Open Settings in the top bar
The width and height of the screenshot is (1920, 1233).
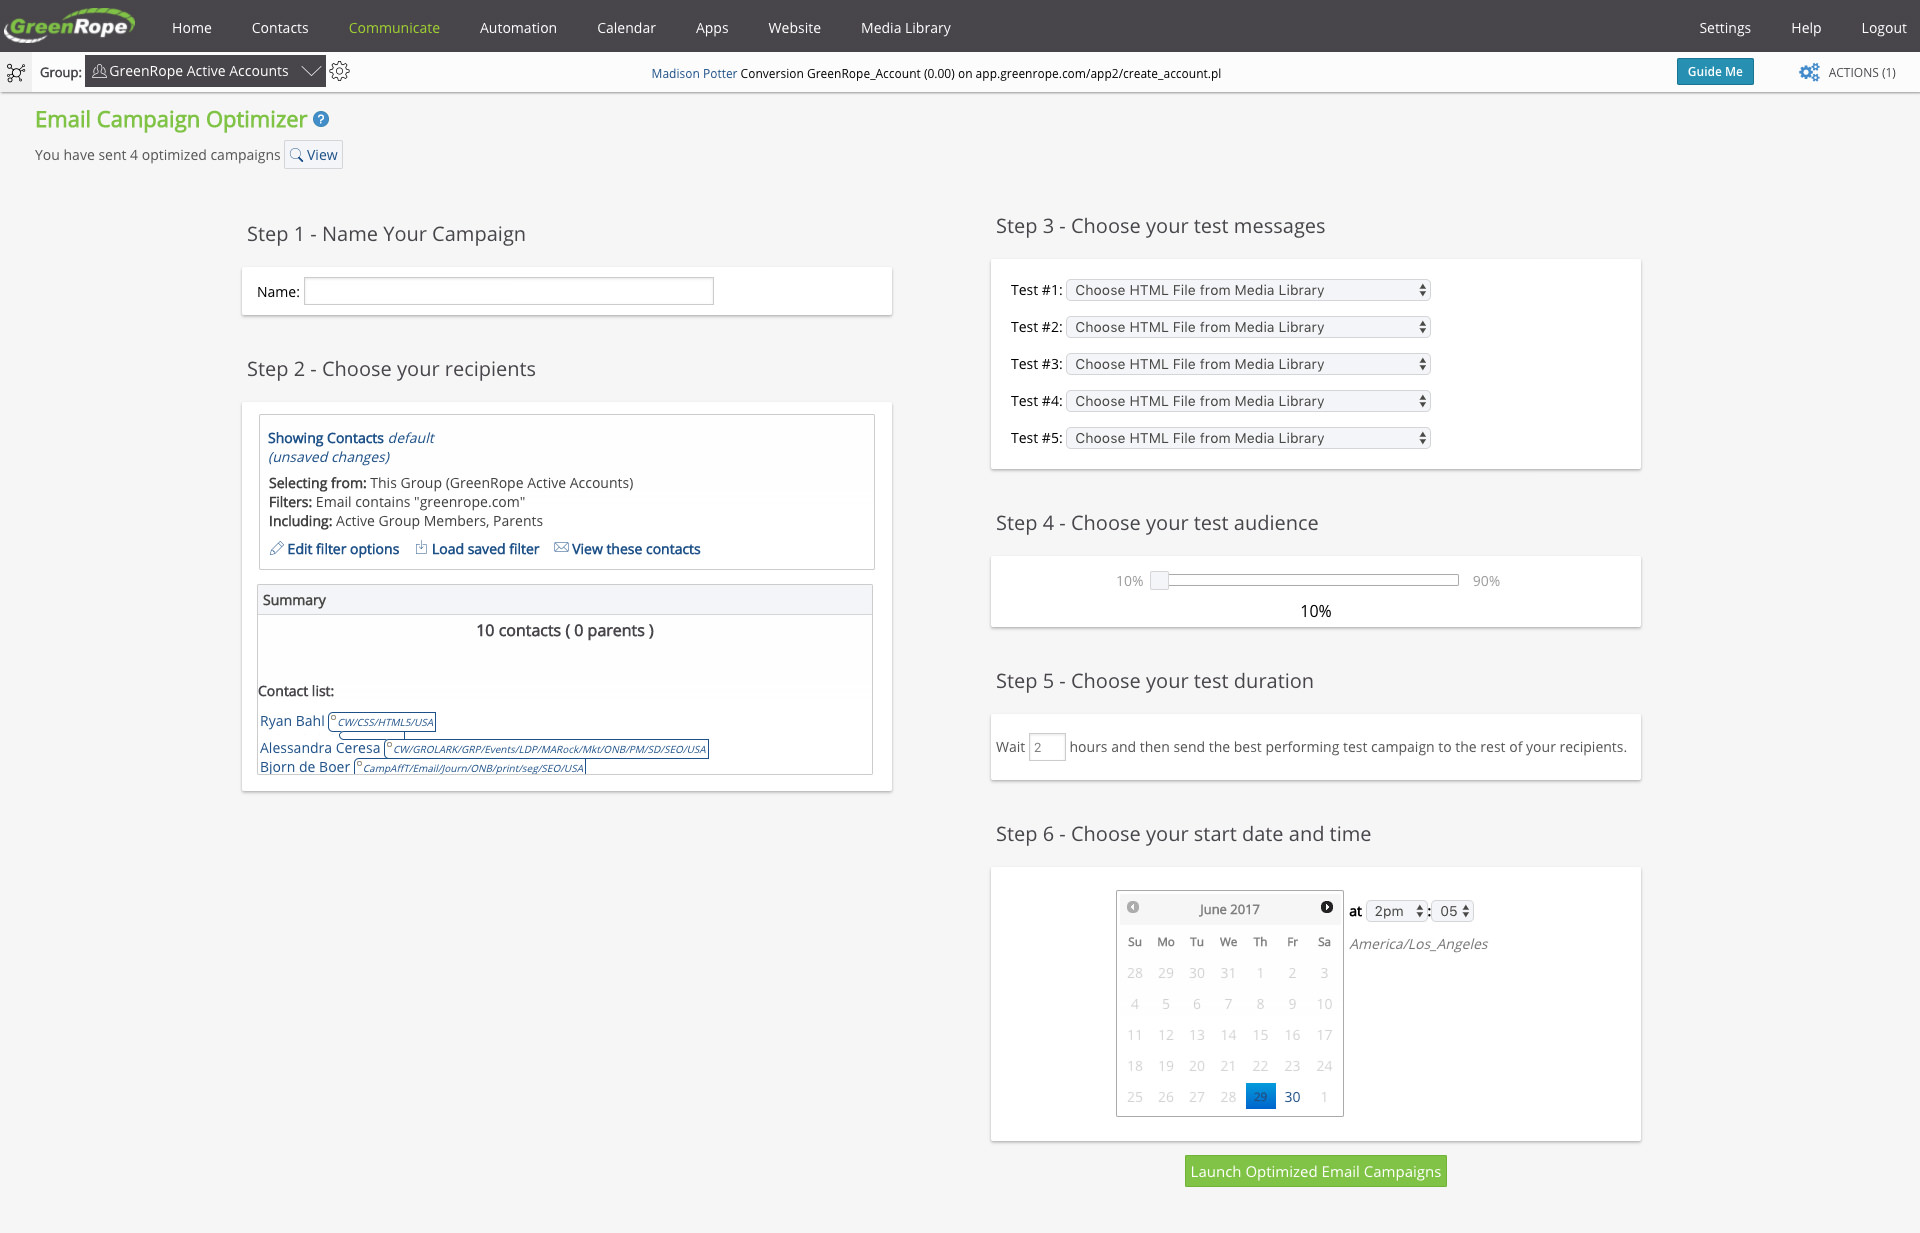(1725, 28)
